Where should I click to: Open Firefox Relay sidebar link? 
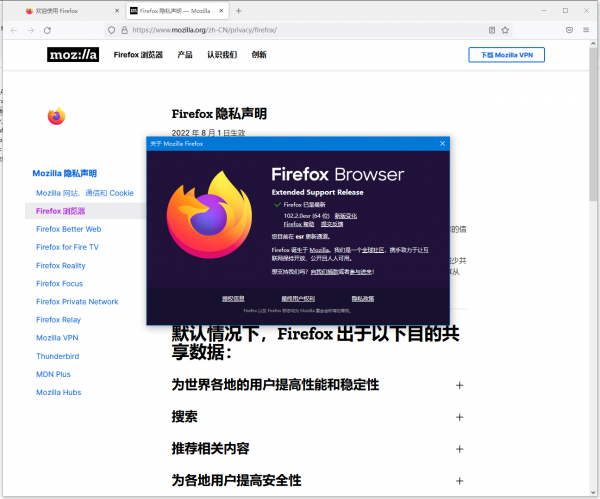tap(59, 320)
